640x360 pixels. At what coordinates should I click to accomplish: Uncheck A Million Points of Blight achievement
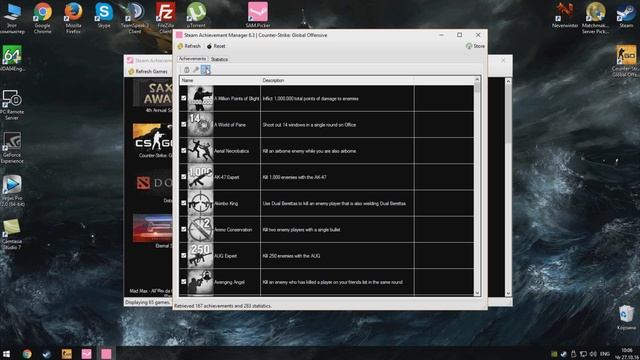click(184, 98)
